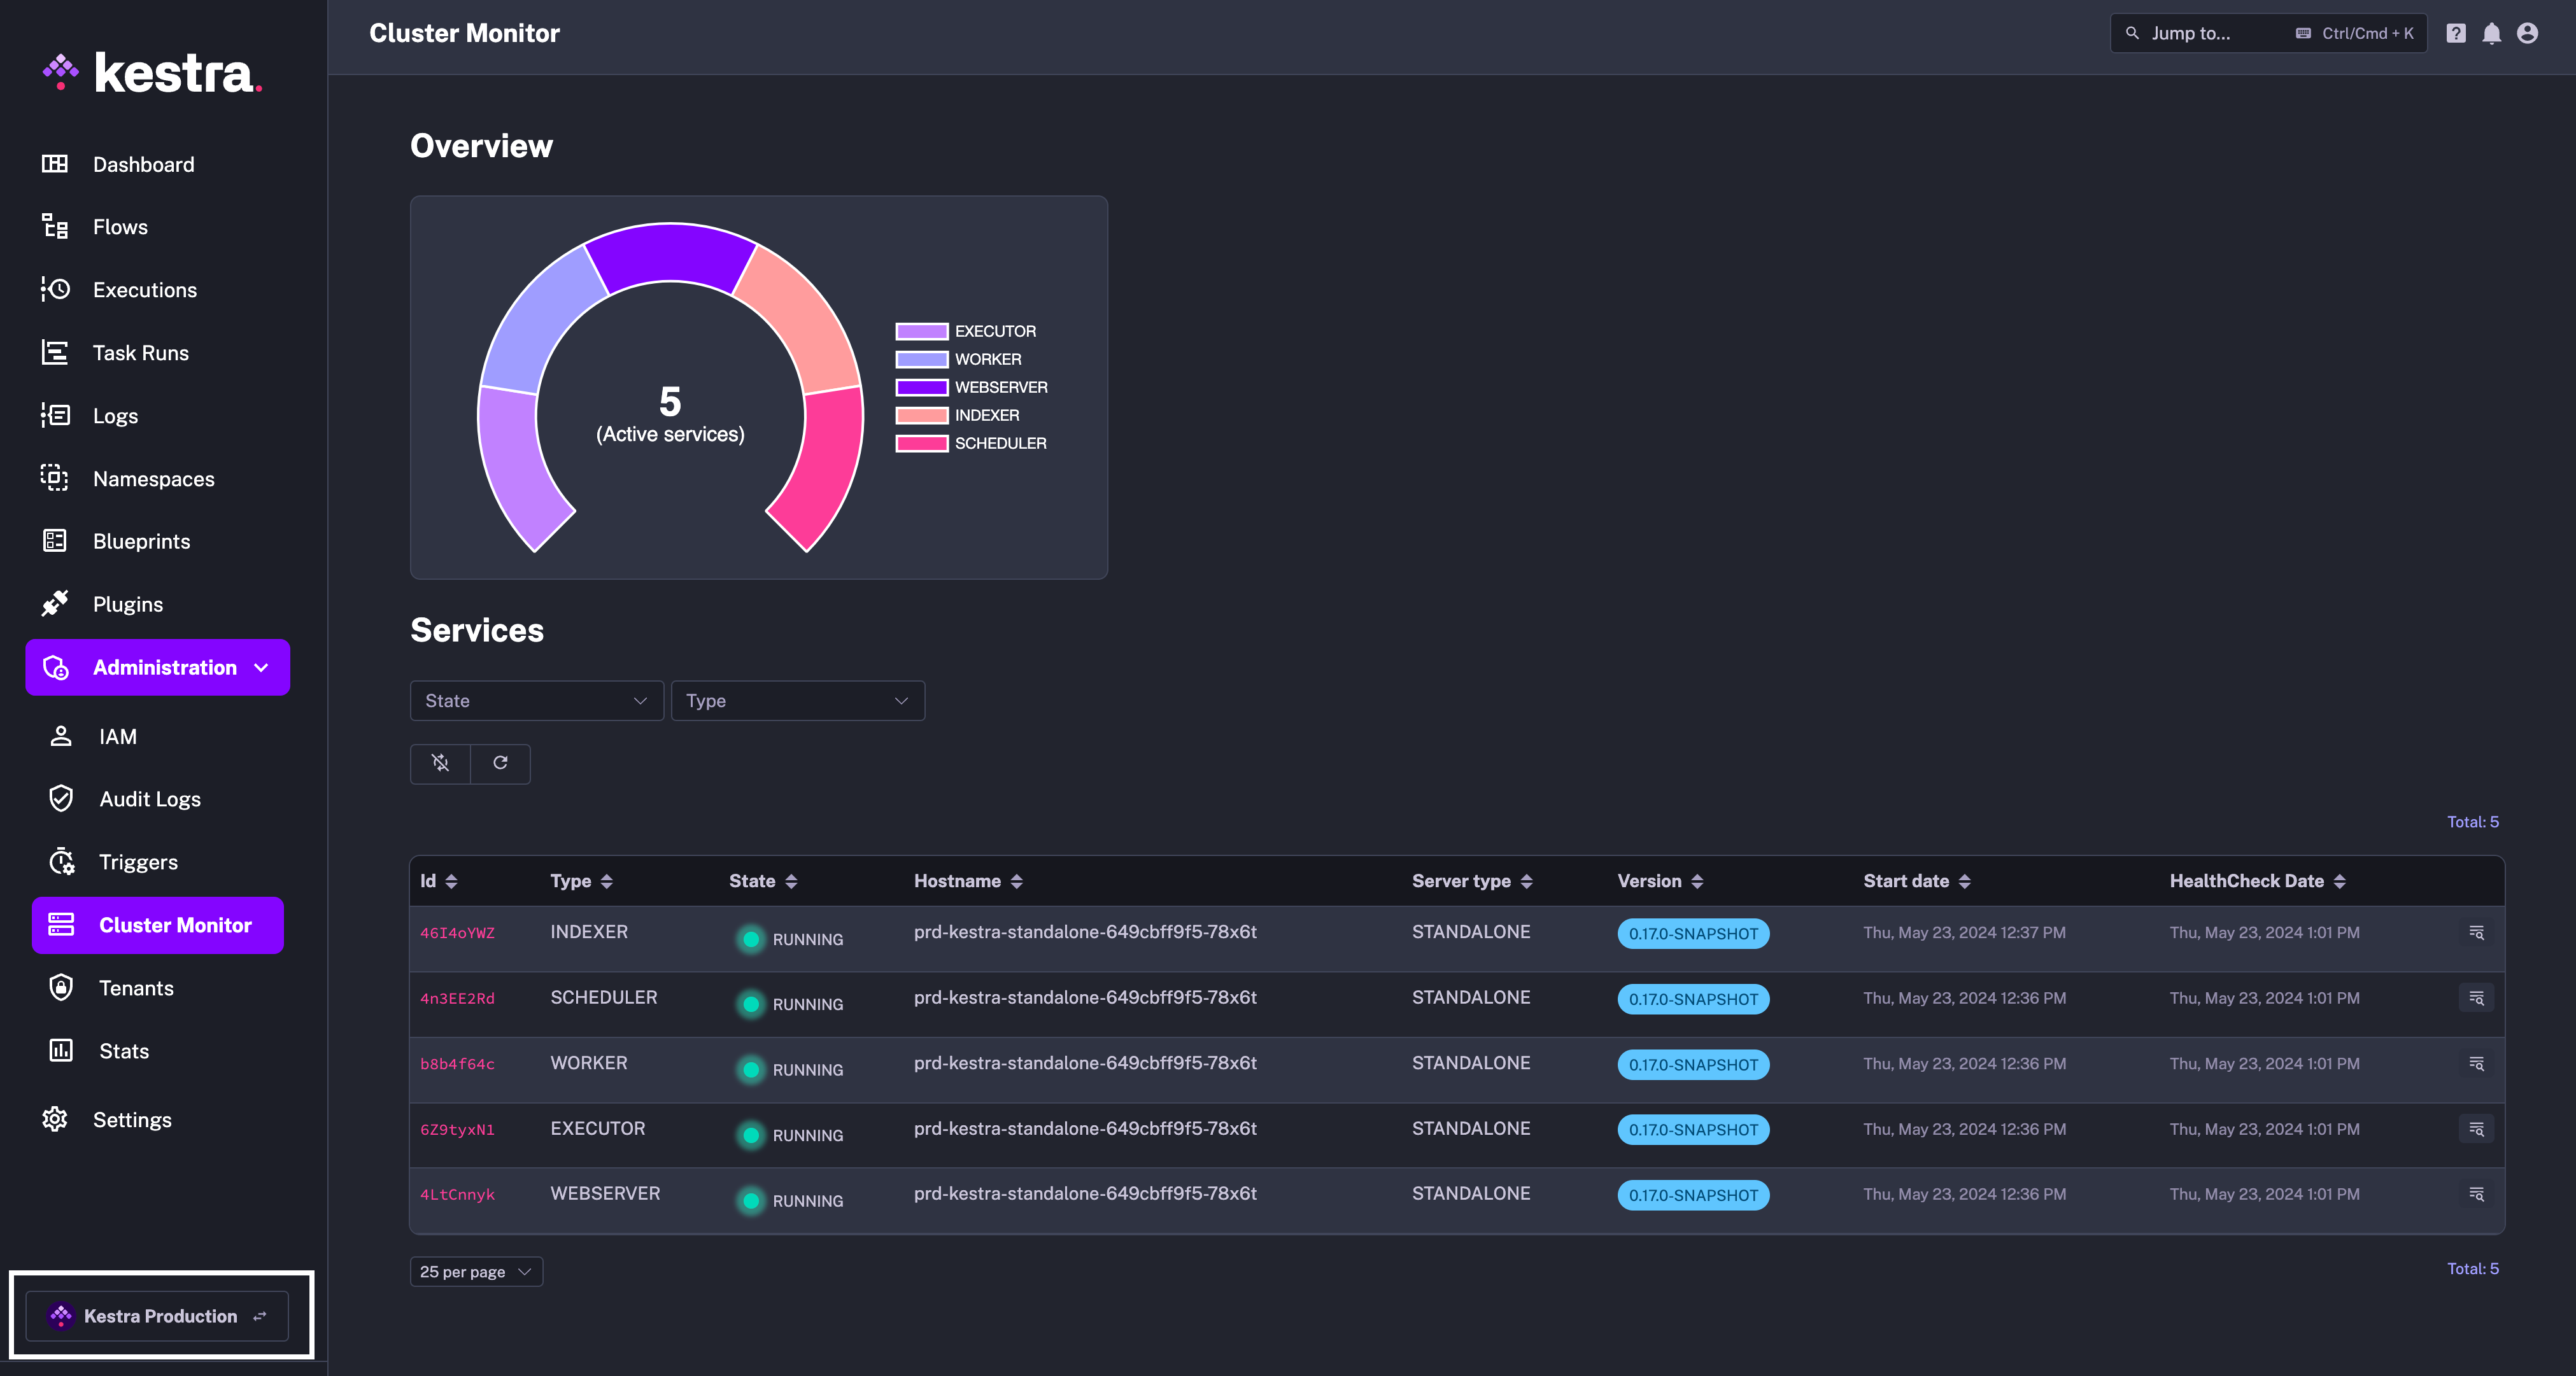Open the Type filter dropdown
Screen dimensions: 2576x1376
point(797,700)
